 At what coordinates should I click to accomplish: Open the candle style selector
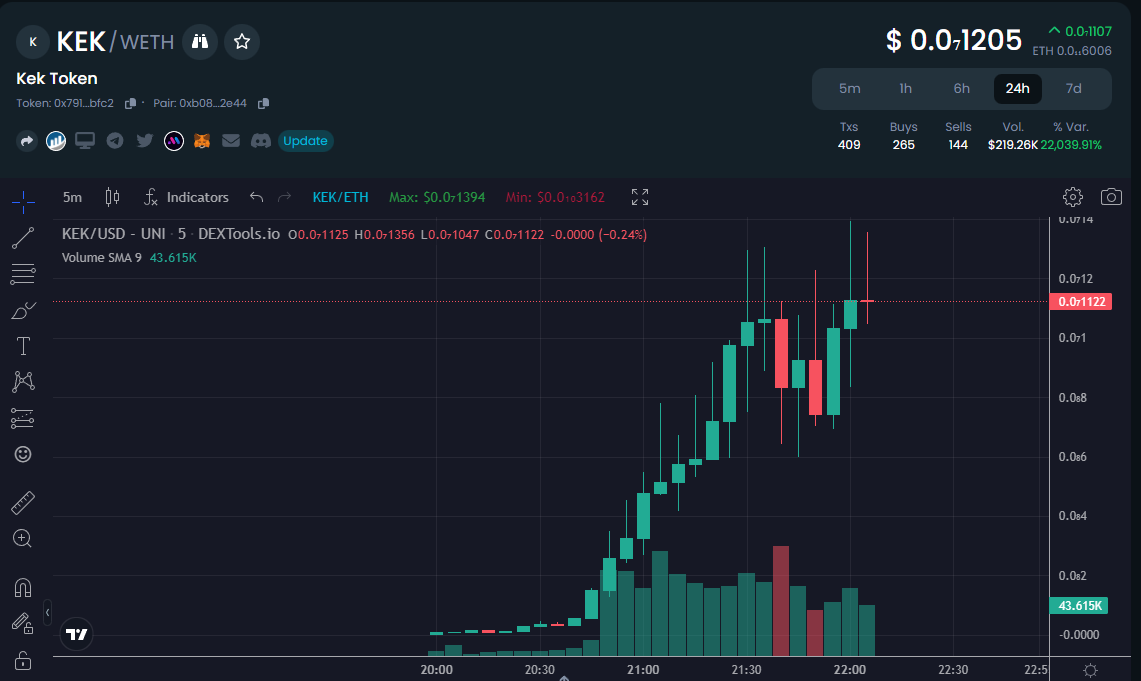(112, 197)
